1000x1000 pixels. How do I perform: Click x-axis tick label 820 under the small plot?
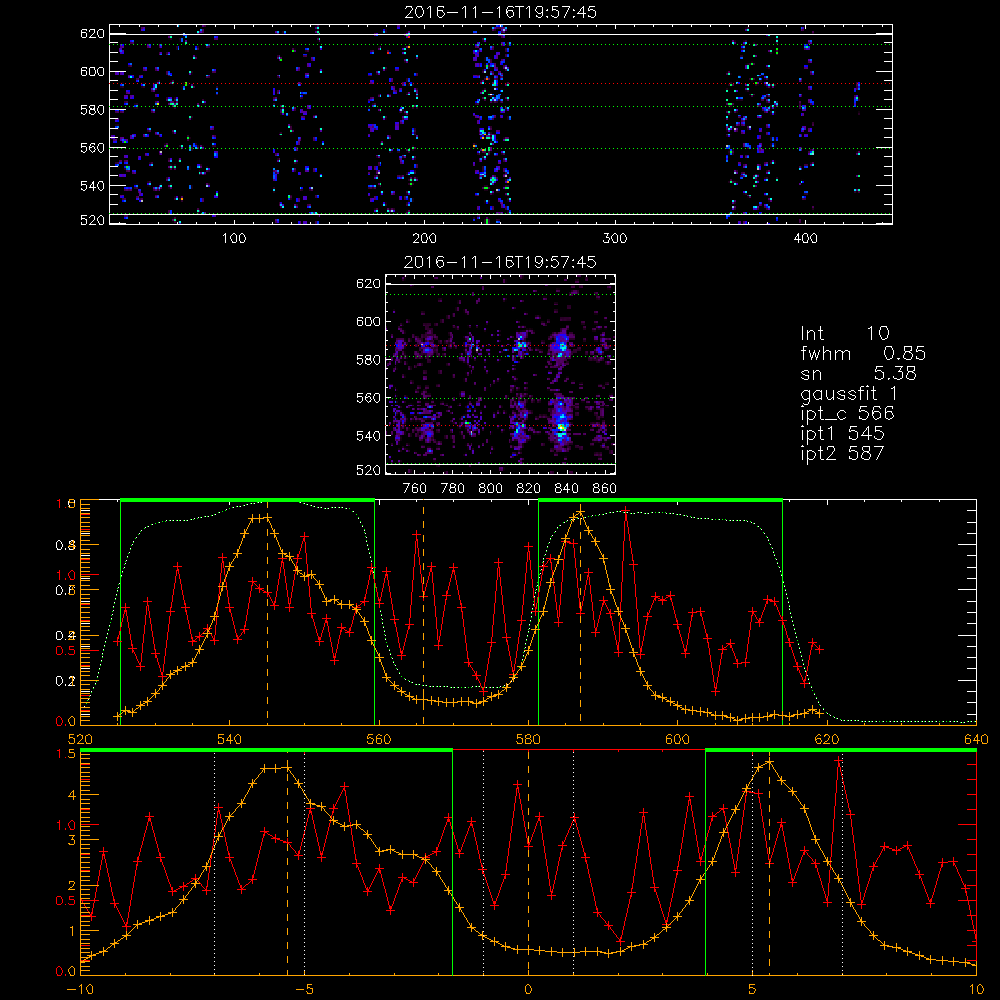pyautogui.click(x=529, y=489)
